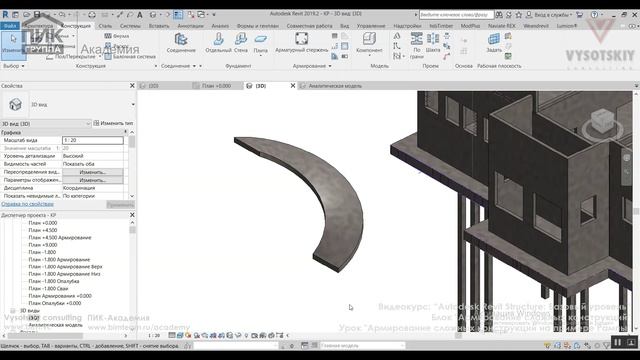
Task: Click the Revit application logo button
Action: [5, 14]
